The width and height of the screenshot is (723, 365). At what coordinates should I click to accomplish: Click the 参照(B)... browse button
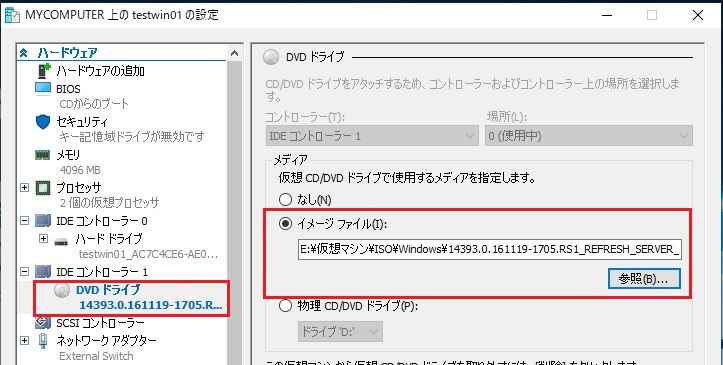tap(644, 279)
